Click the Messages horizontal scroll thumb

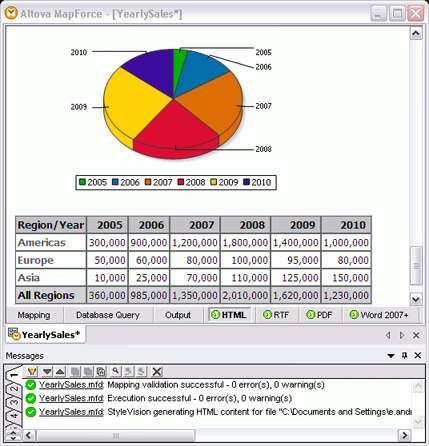[x=116, y=435]
